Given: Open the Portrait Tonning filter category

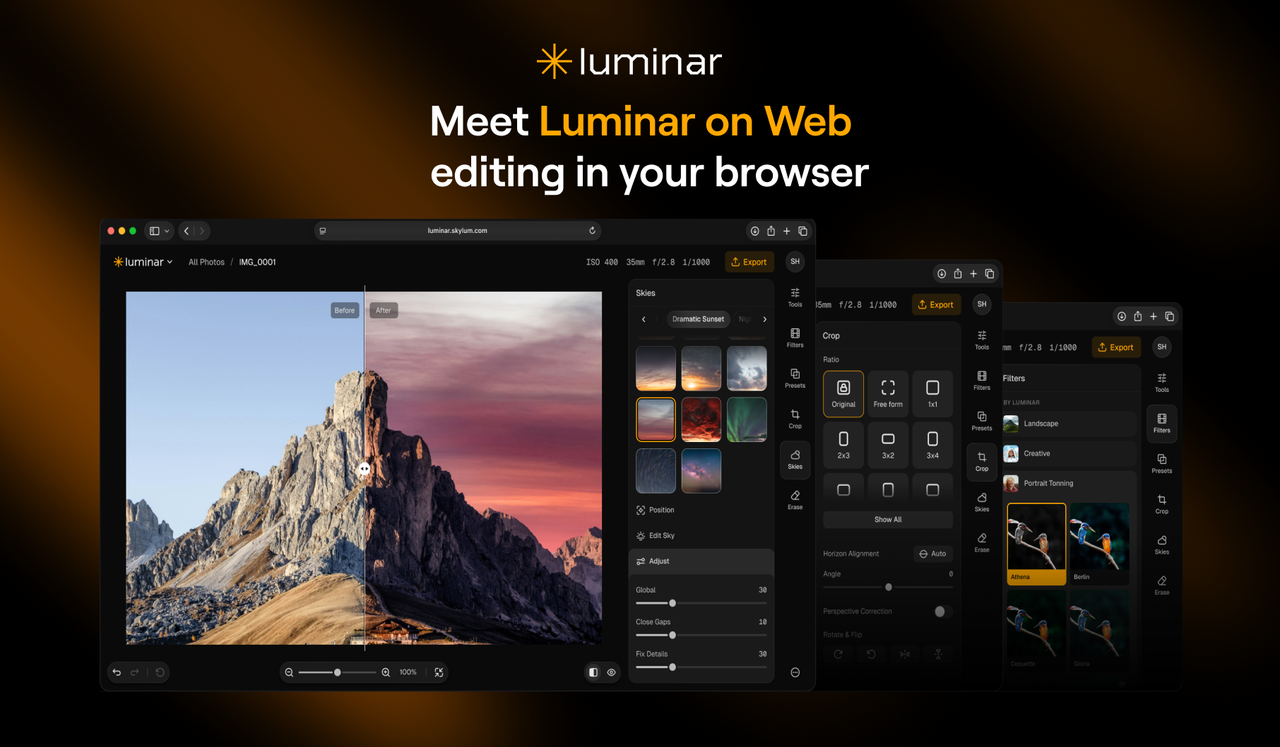Looking at the screenshot, I should [x=1070, y=483].
